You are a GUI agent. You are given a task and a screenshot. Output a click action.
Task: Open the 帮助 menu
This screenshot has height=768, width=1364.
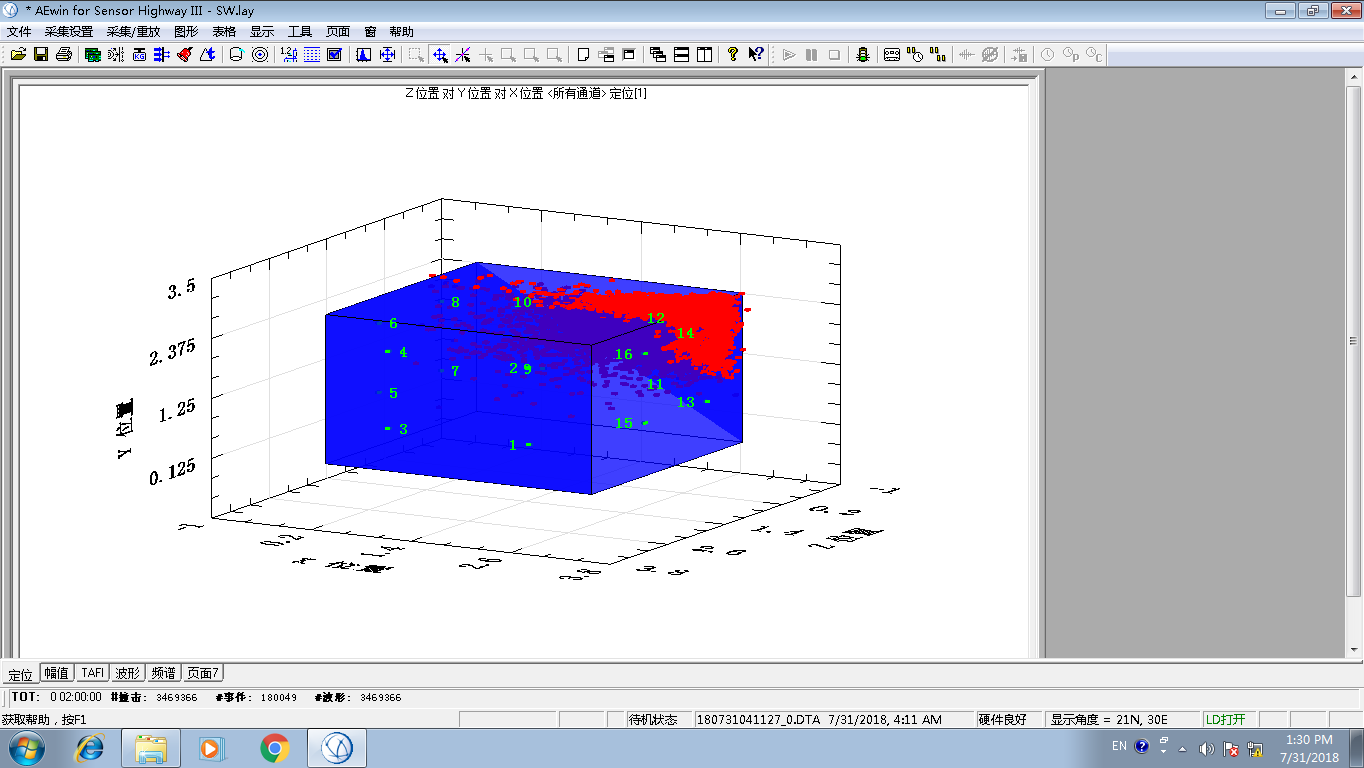tap(401, 32)
